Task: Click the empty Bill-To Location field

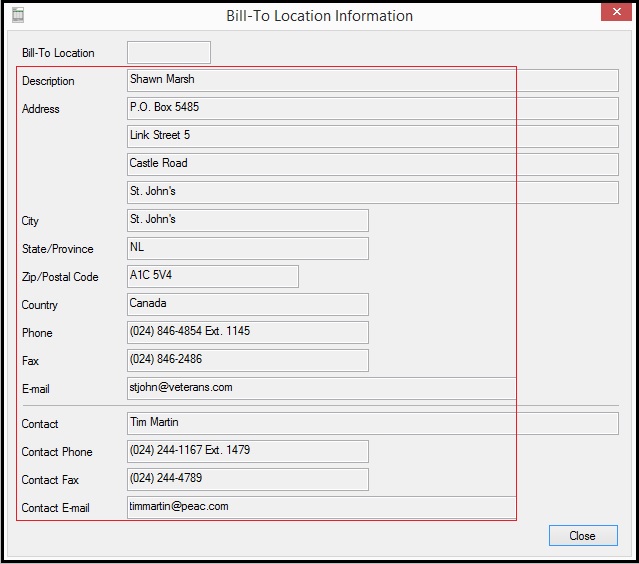Action: click(x=169, y=53)
